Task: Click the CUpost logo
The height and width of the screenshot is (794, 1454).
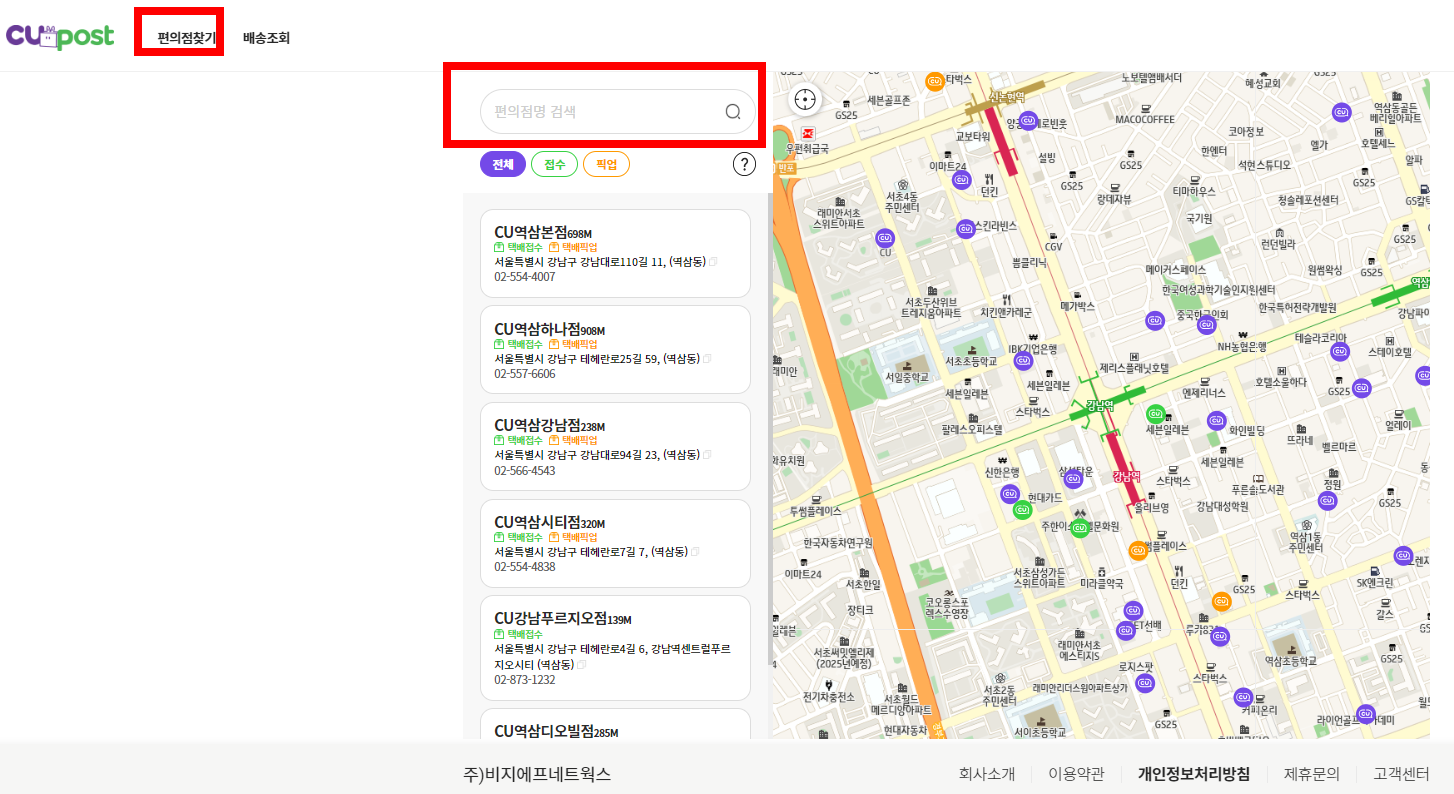Action: pos(59,36)
